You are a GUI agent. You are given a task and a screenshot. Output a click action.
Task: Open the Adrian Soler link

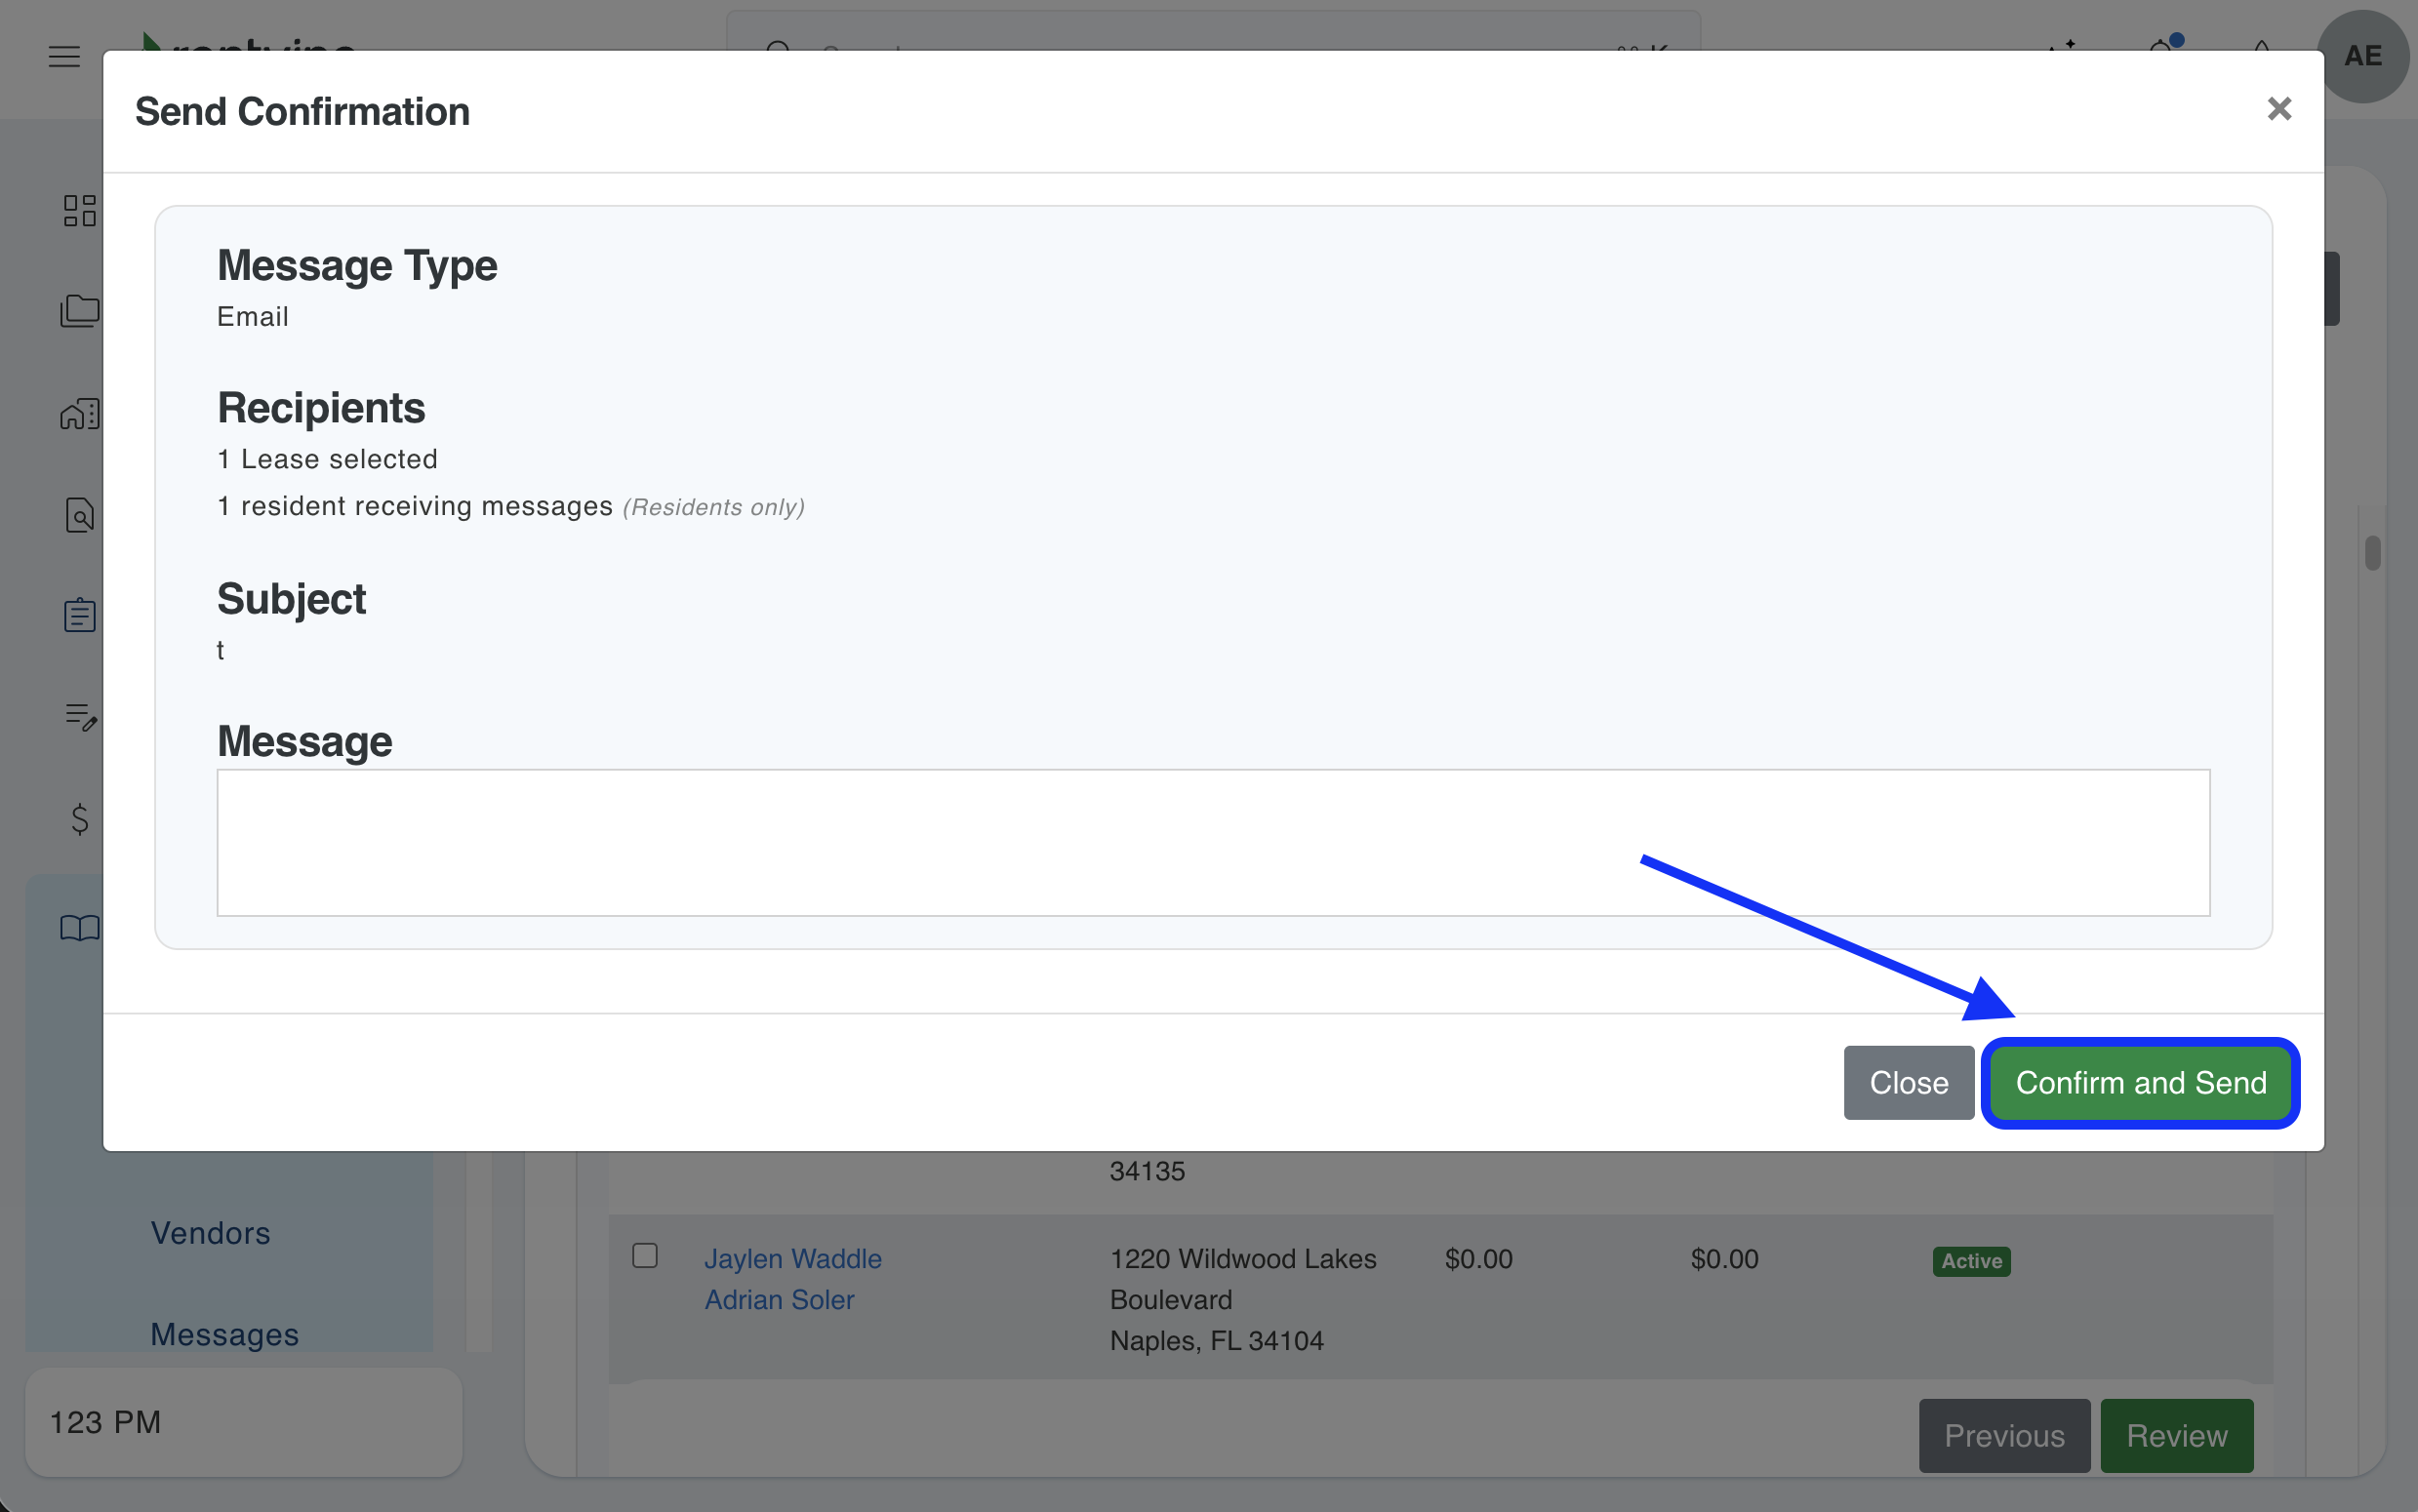(x=779, y=1299)
